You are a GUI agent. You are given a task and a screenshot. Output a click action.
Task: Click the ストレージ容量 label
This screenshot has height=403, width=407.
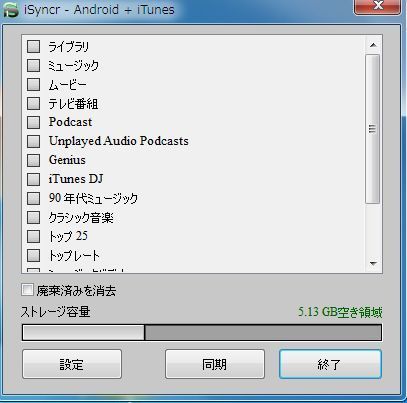55,312
